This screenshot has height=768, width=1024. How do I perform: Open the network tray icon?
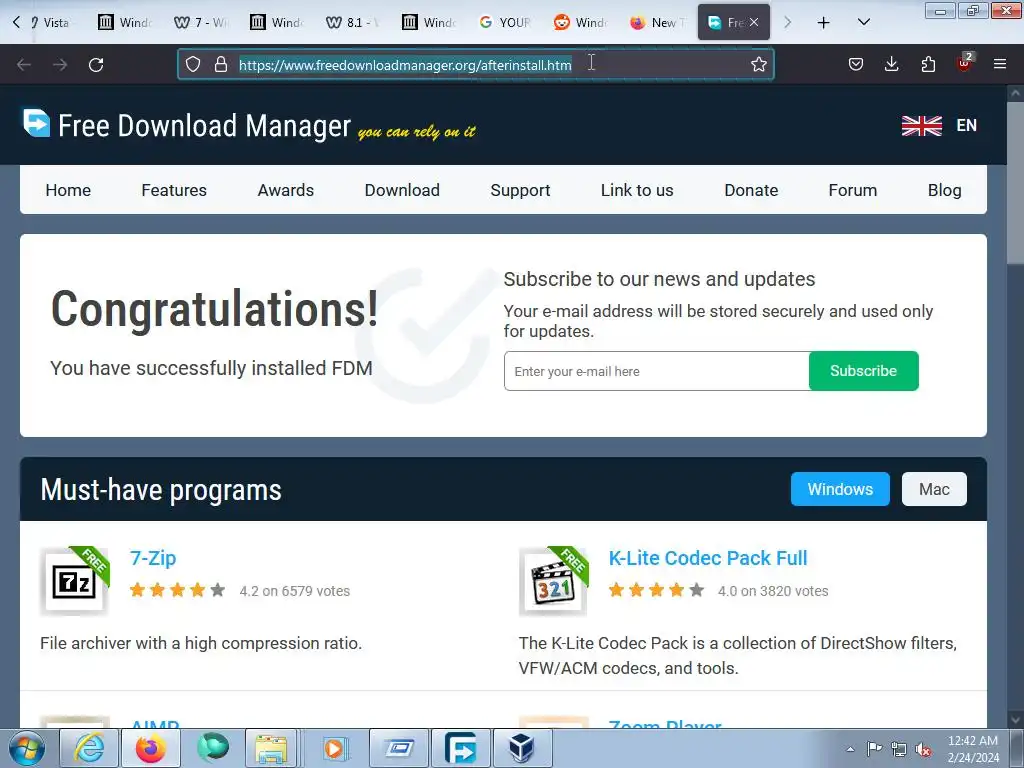899,749
